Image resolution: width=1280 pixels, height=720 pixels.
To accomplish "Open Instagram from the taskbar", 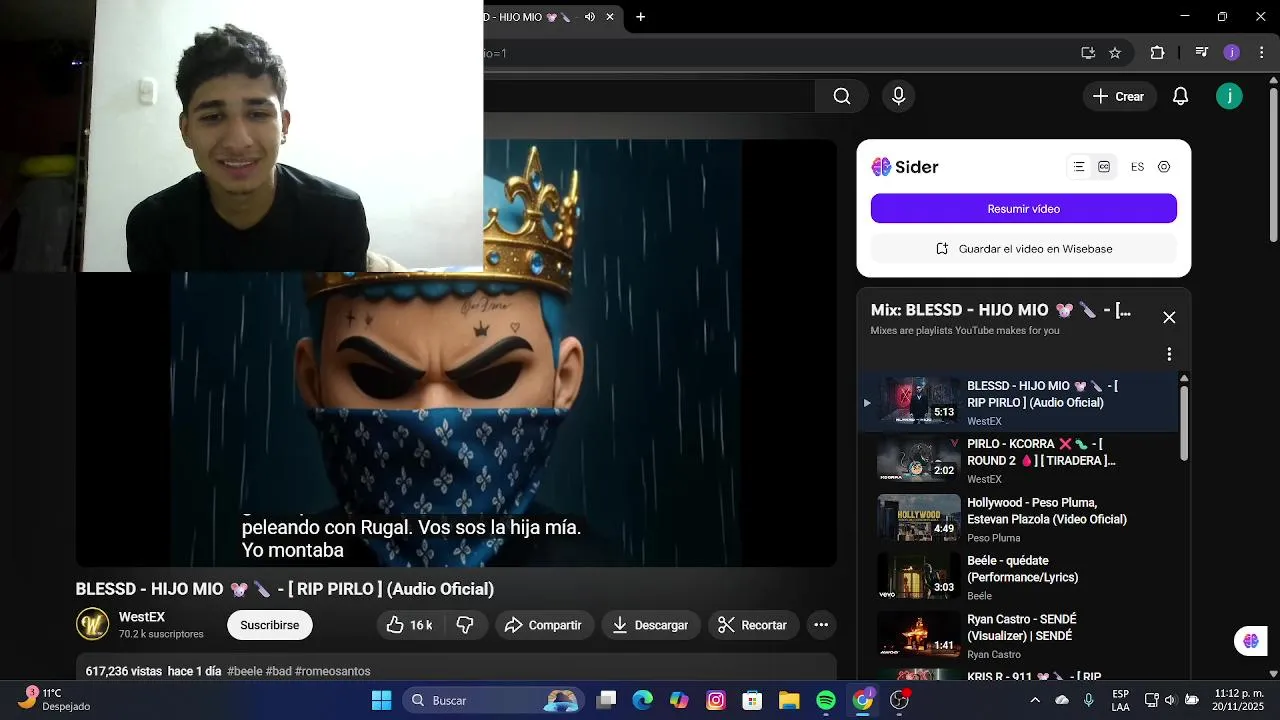I will [x=716, y=700].
